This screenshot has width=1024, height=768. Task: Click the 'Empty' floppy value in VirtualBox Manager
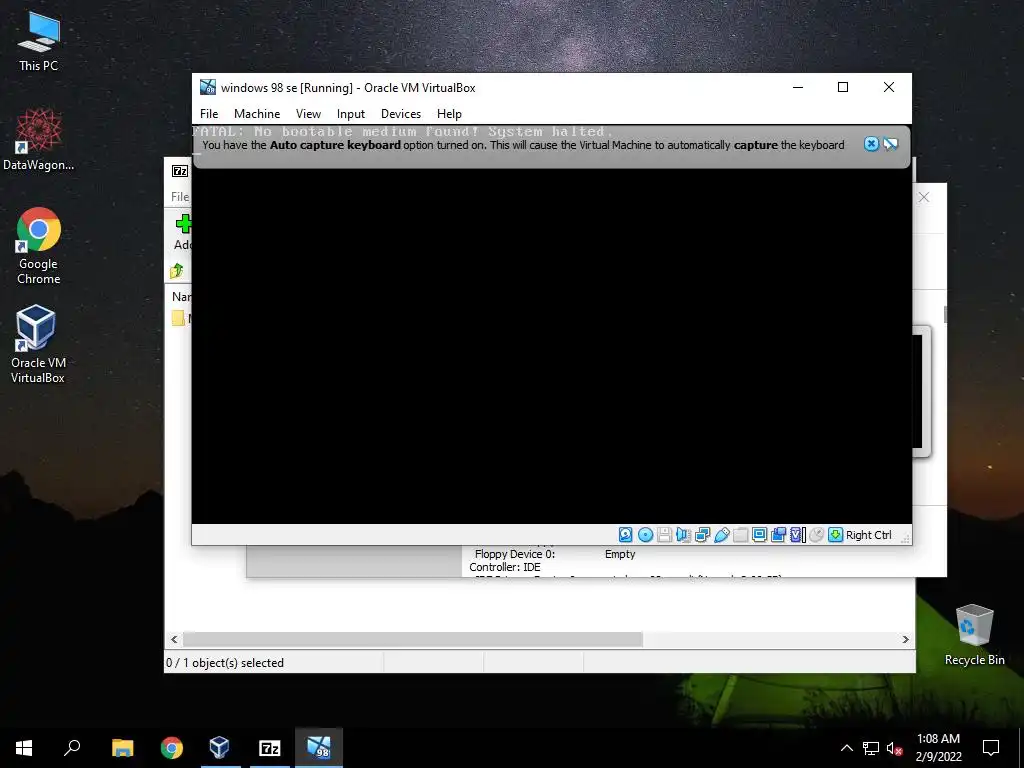pyautogui.click(x=620, y=554)
